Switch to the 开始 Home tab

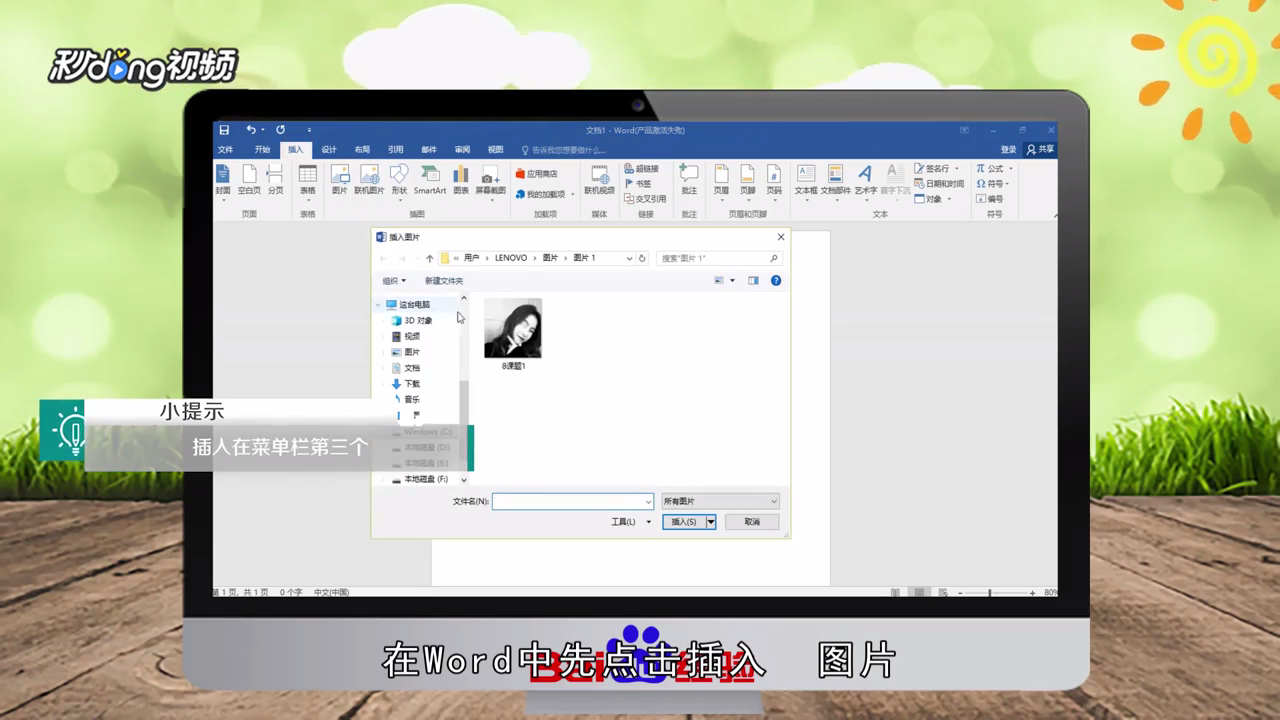[262, 150]
